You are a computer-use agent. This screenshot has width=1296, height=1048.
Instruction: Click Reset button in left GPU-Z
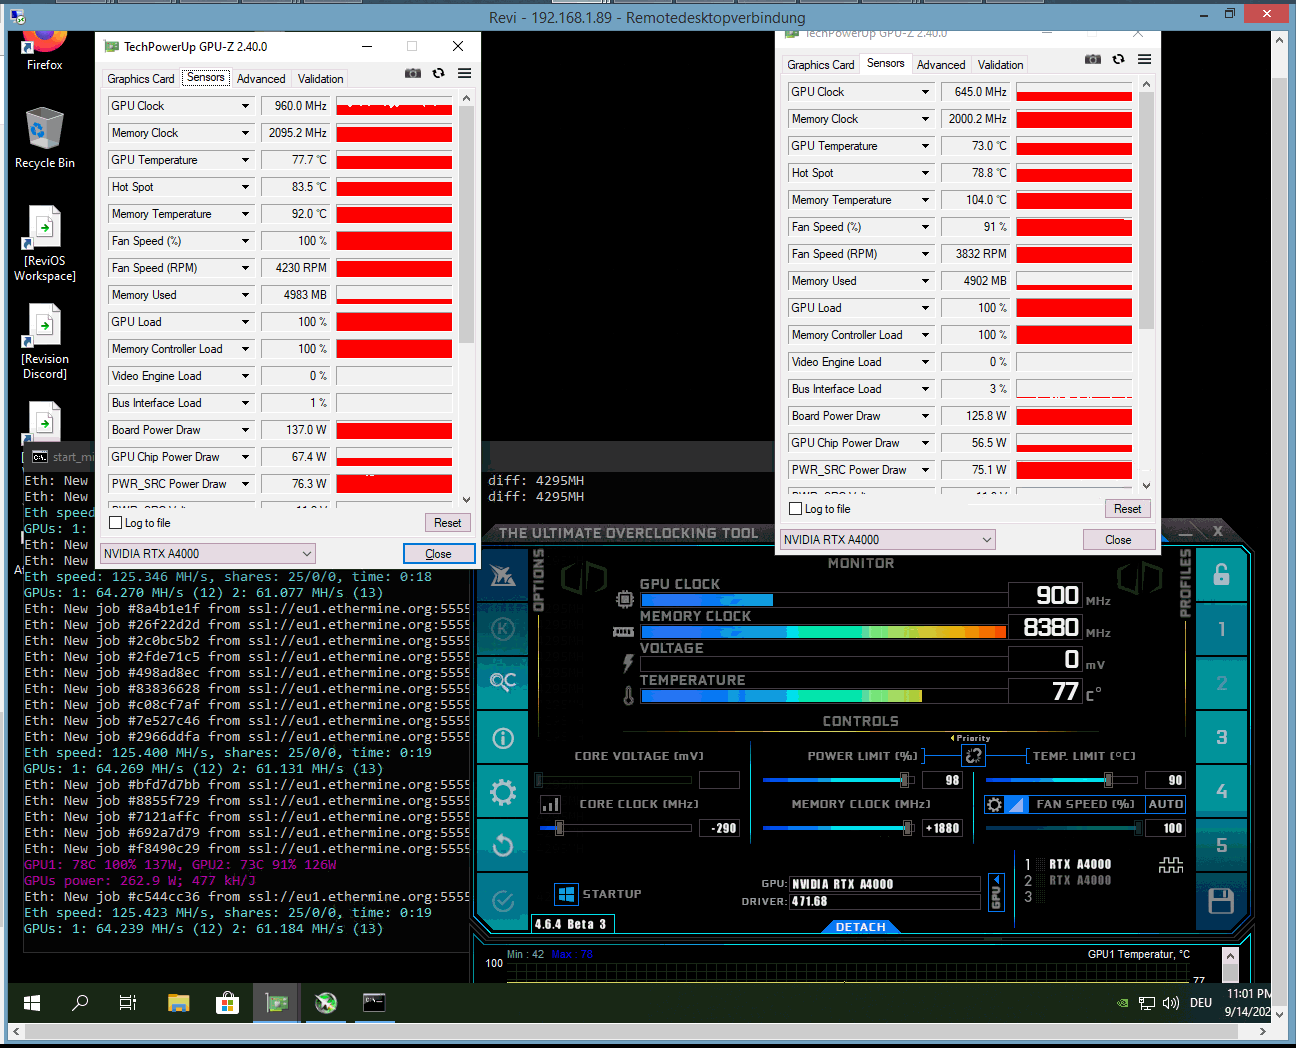tap(448, 523)
